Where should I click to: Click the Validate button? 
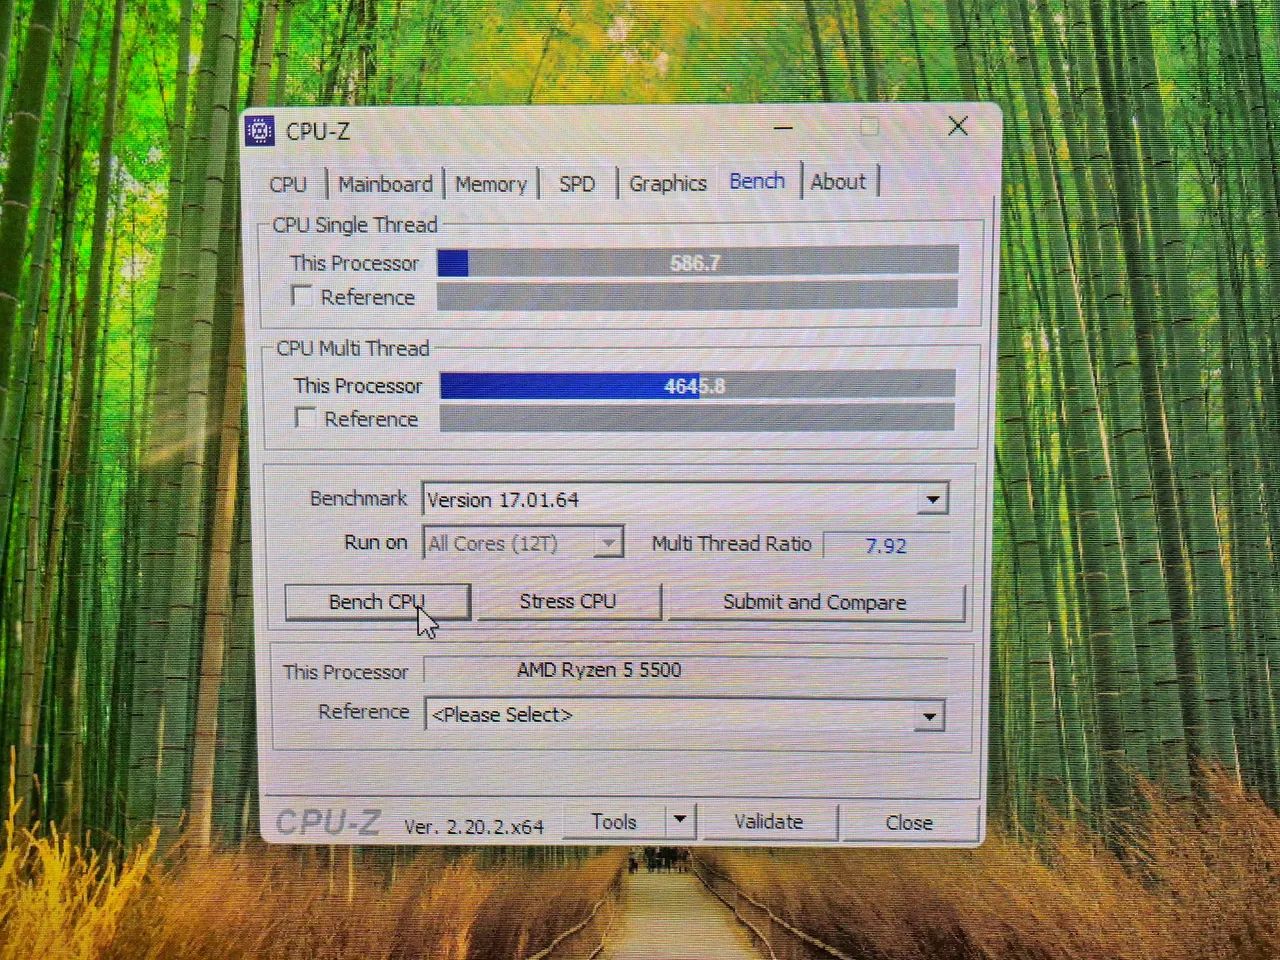coord(768,822)
